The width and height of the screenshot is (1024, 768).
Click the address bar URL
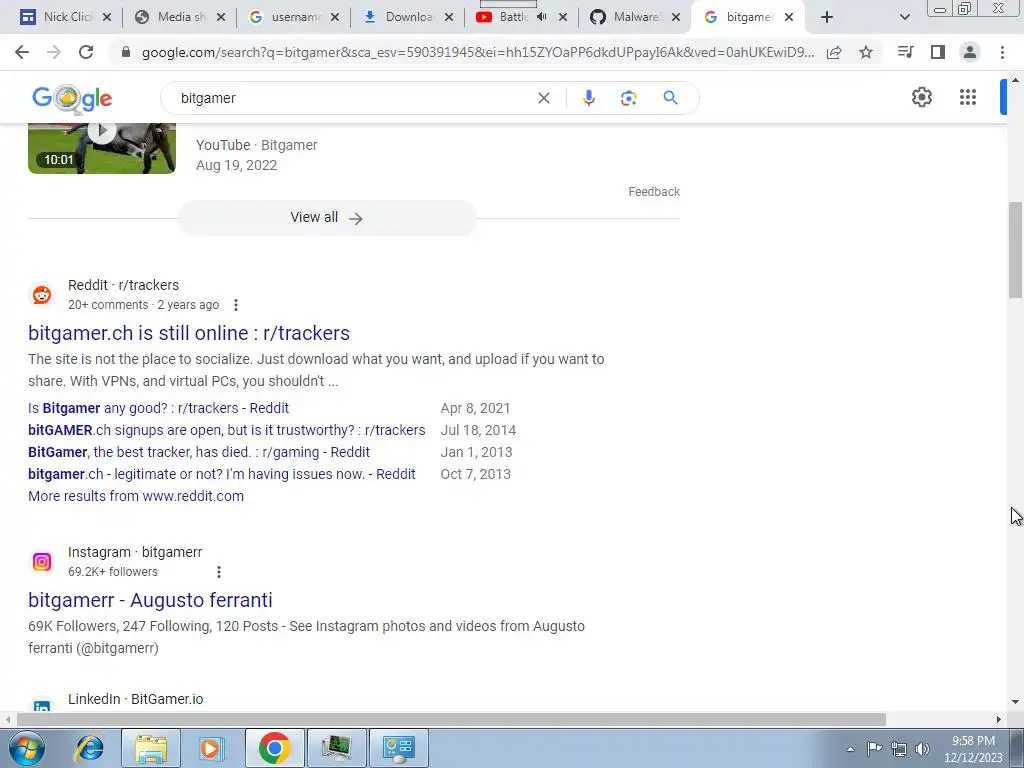tap(478, 52)
